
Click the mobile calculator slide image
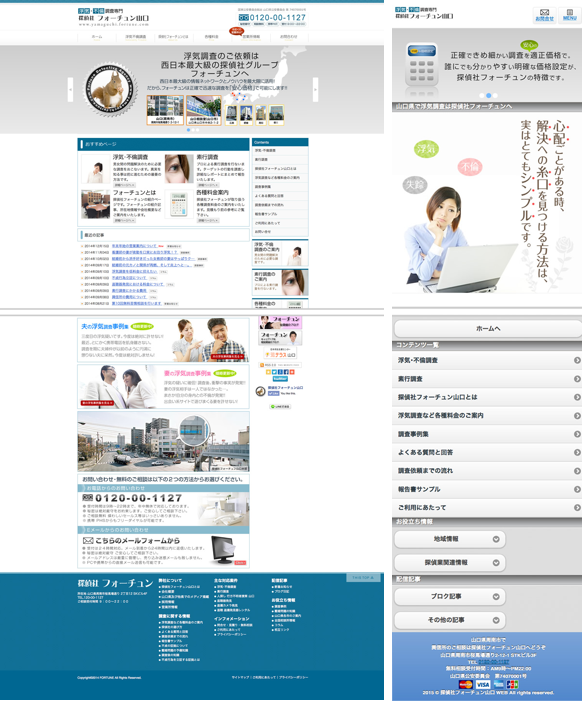pos(420,66)
